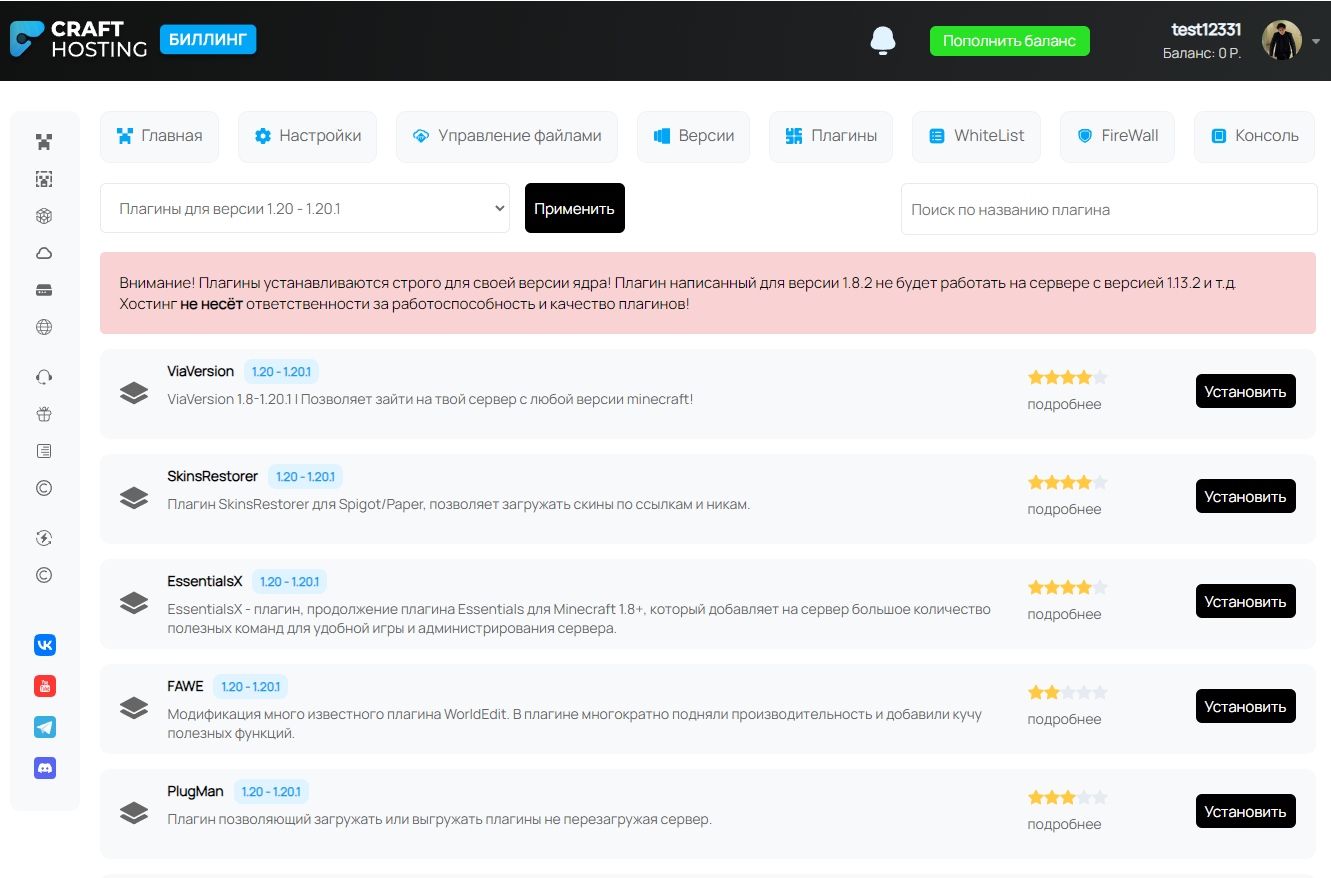Open the hexagon cube sidebar icon
The image size is (1331, 878).
click(44, 216)
